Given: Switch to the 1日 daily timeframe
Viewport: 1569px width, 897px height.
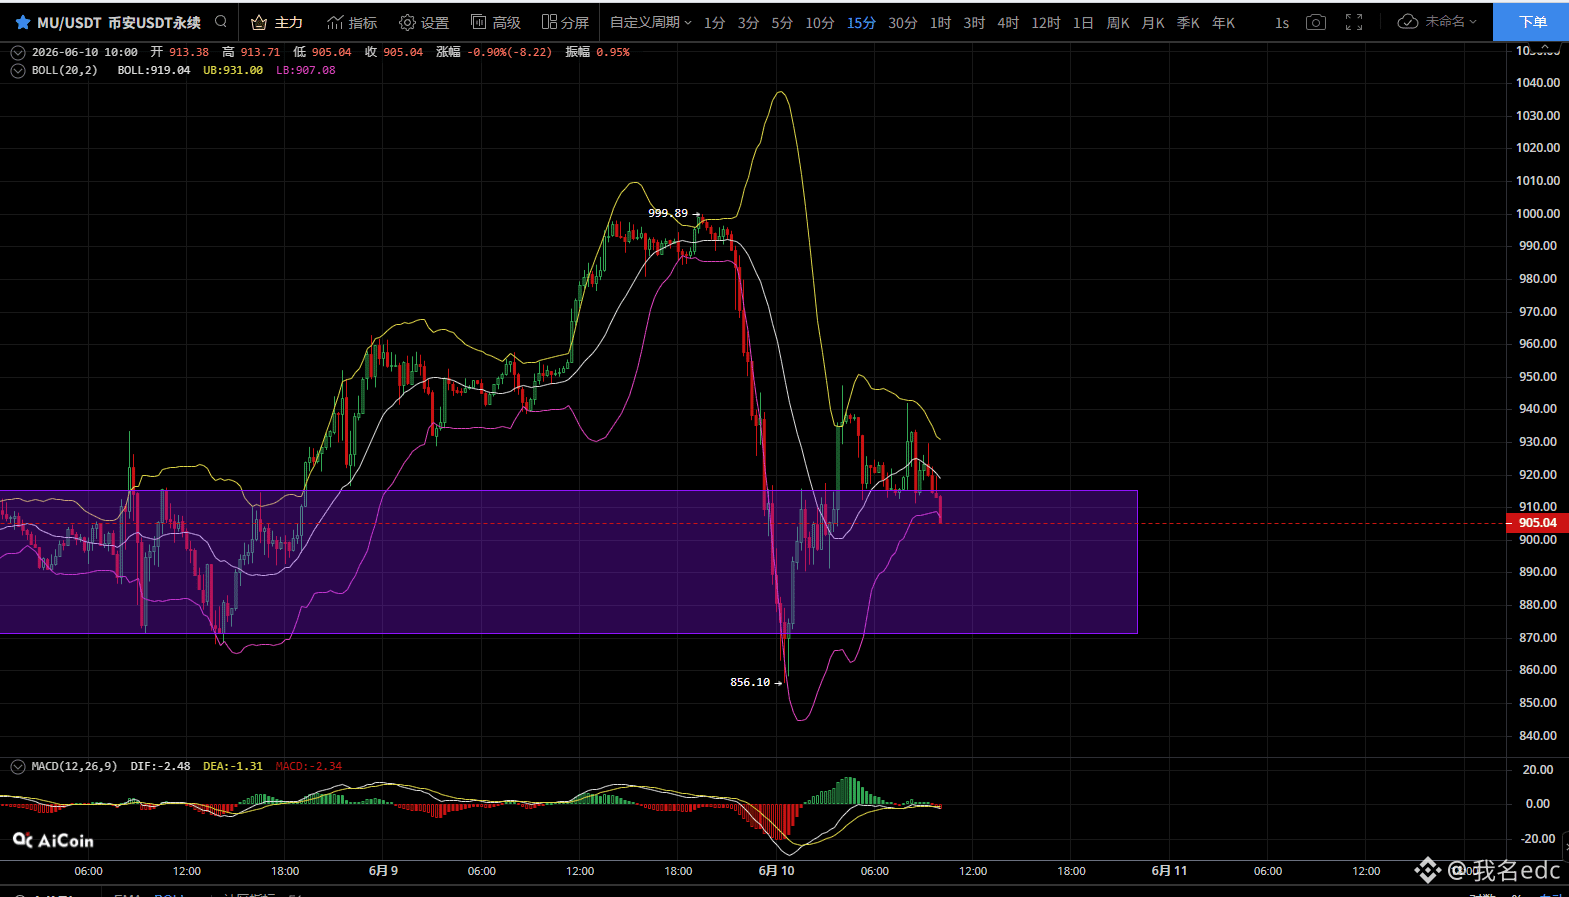Looking at the screenshot, I should (1083, 22).
